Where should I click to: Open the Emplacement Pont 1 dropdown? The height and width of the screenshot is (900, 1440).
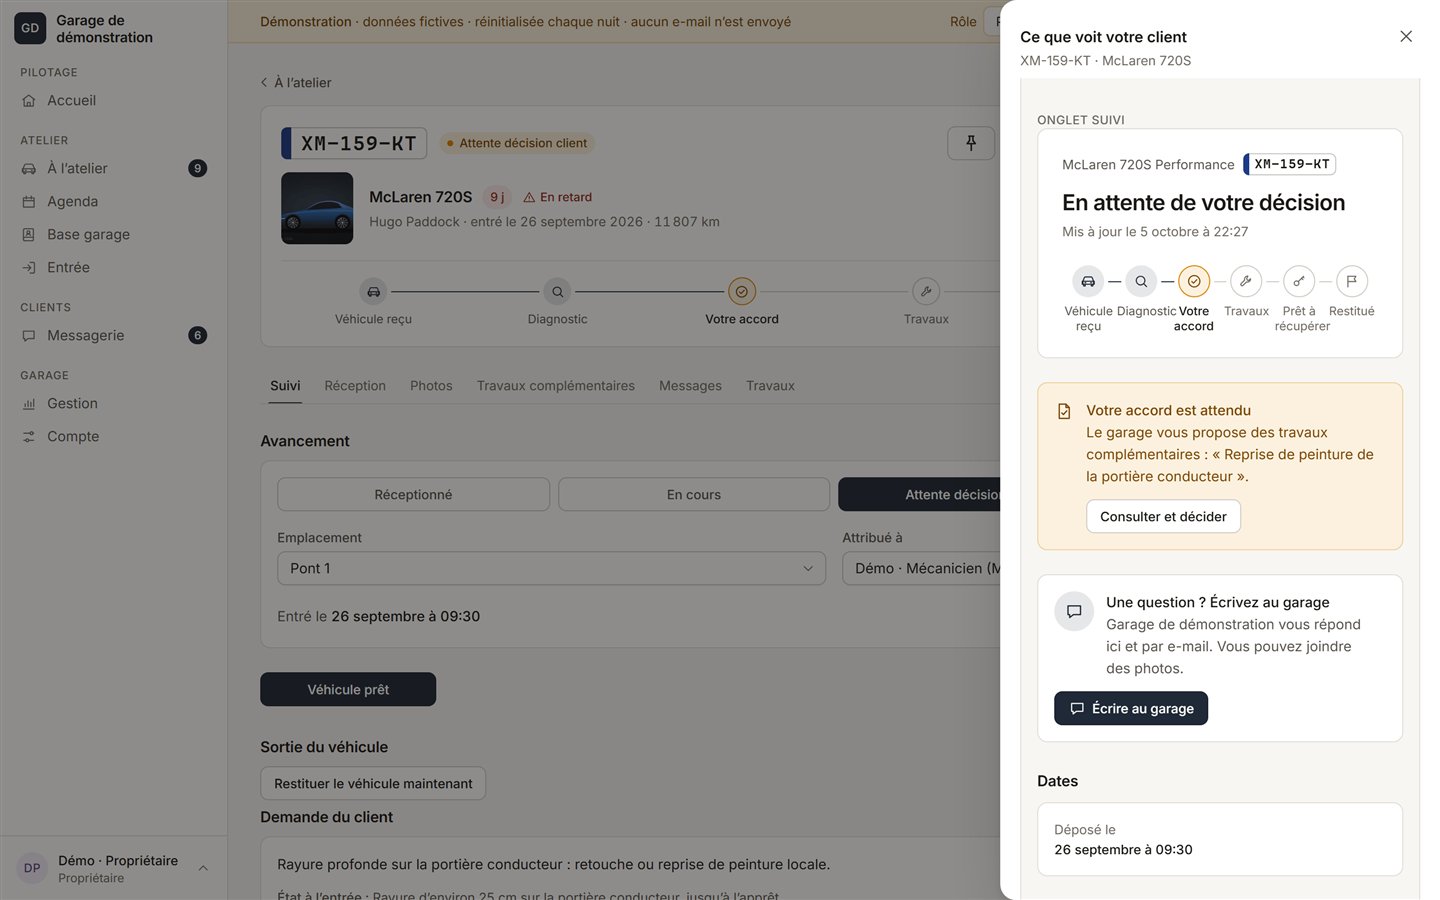tap(551, 568)
